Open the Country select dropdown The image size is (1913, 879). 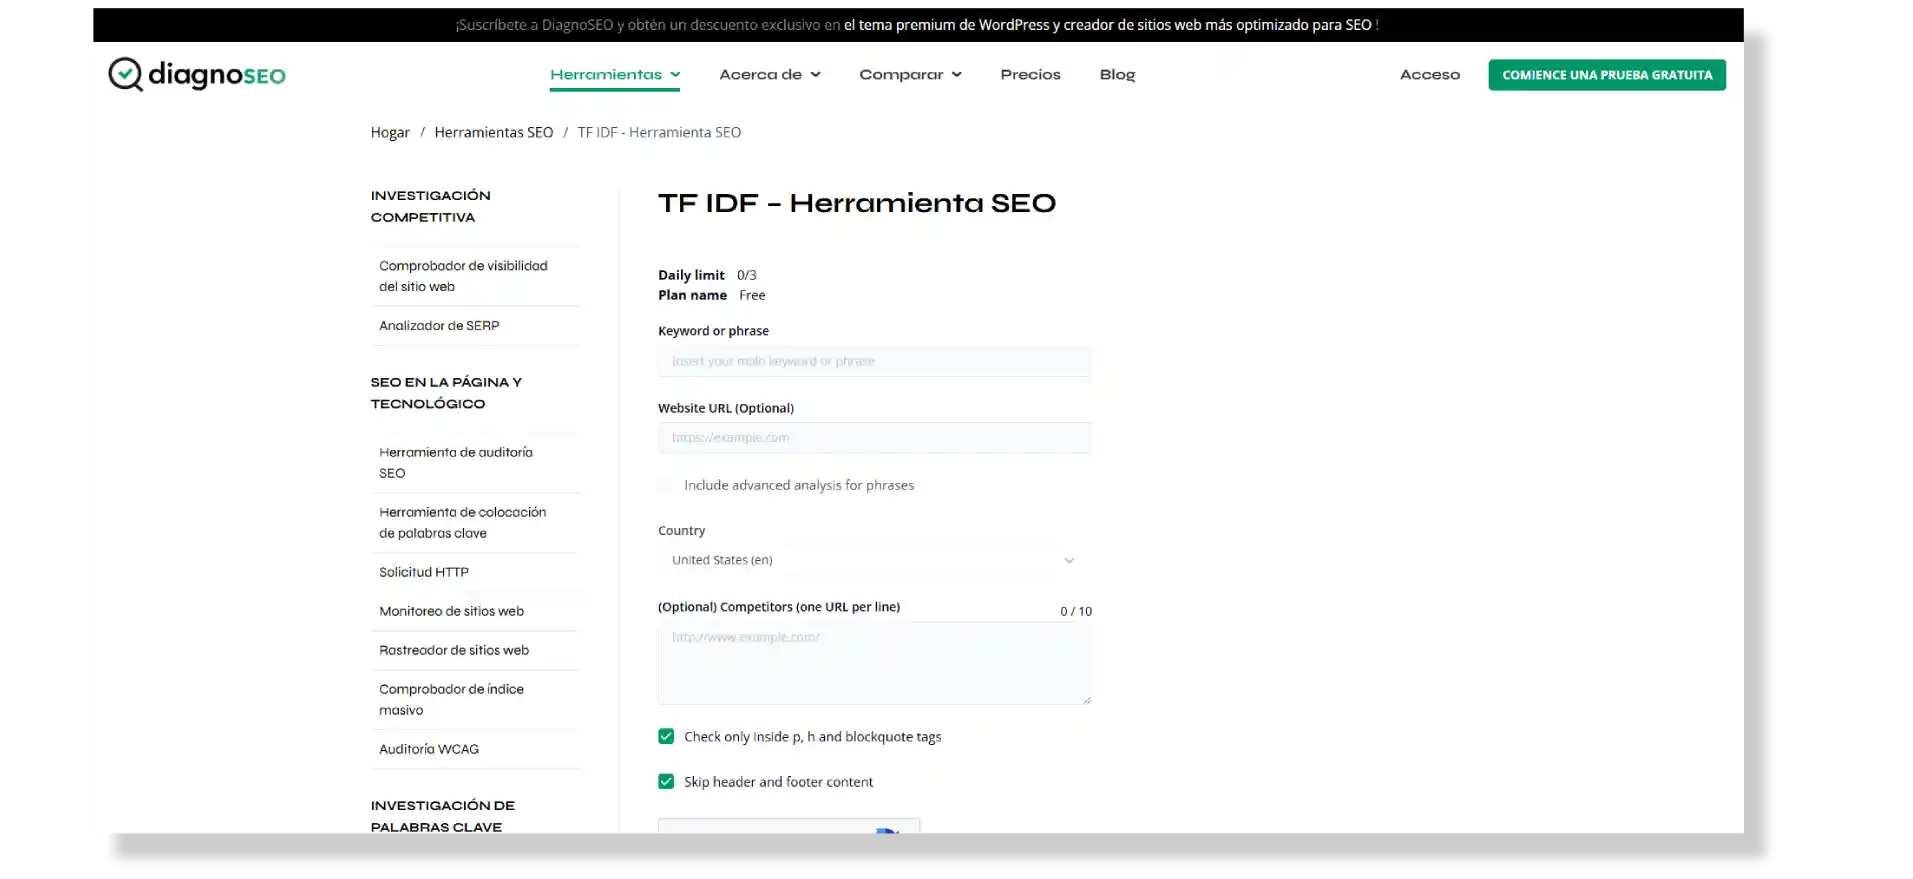[x=873, y=560]
